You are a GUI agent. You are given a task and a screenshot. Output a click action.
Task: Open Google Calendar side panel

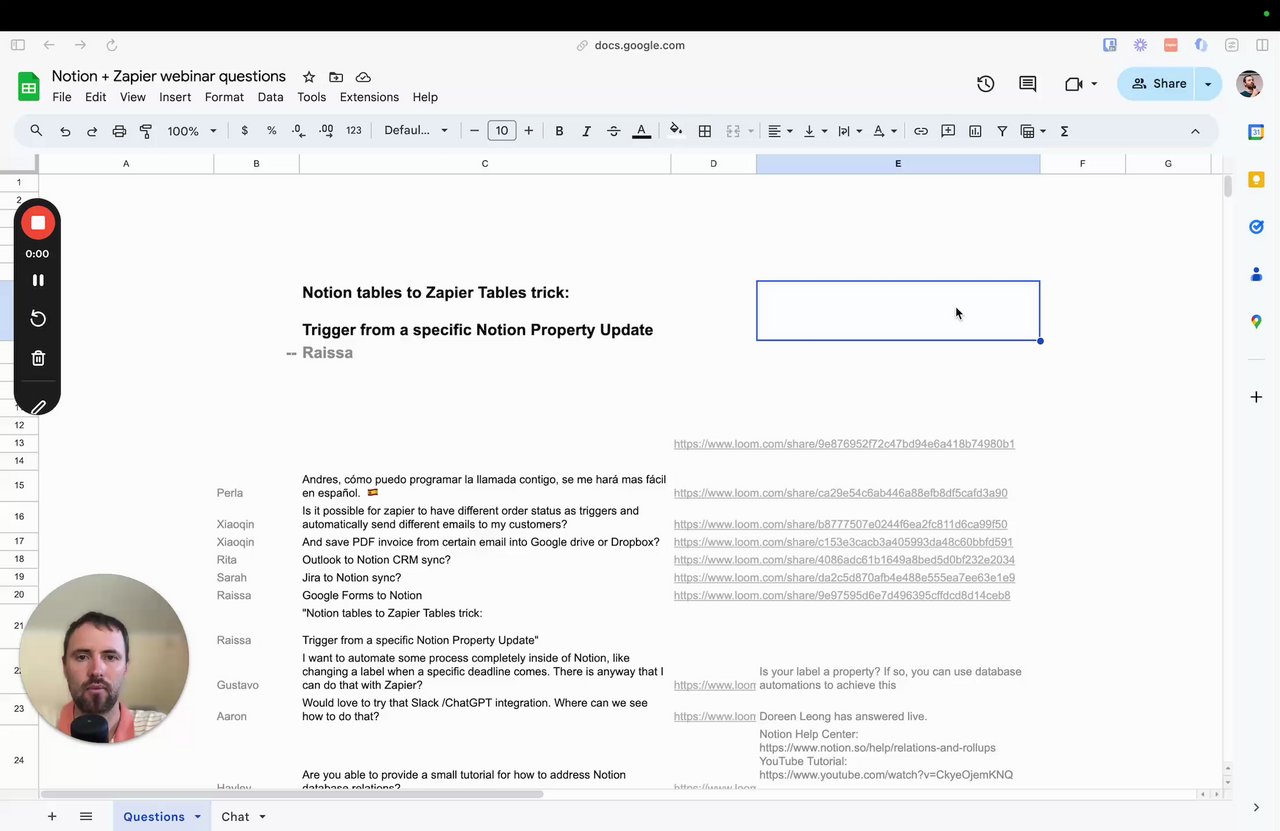[x=1256, y=132]
